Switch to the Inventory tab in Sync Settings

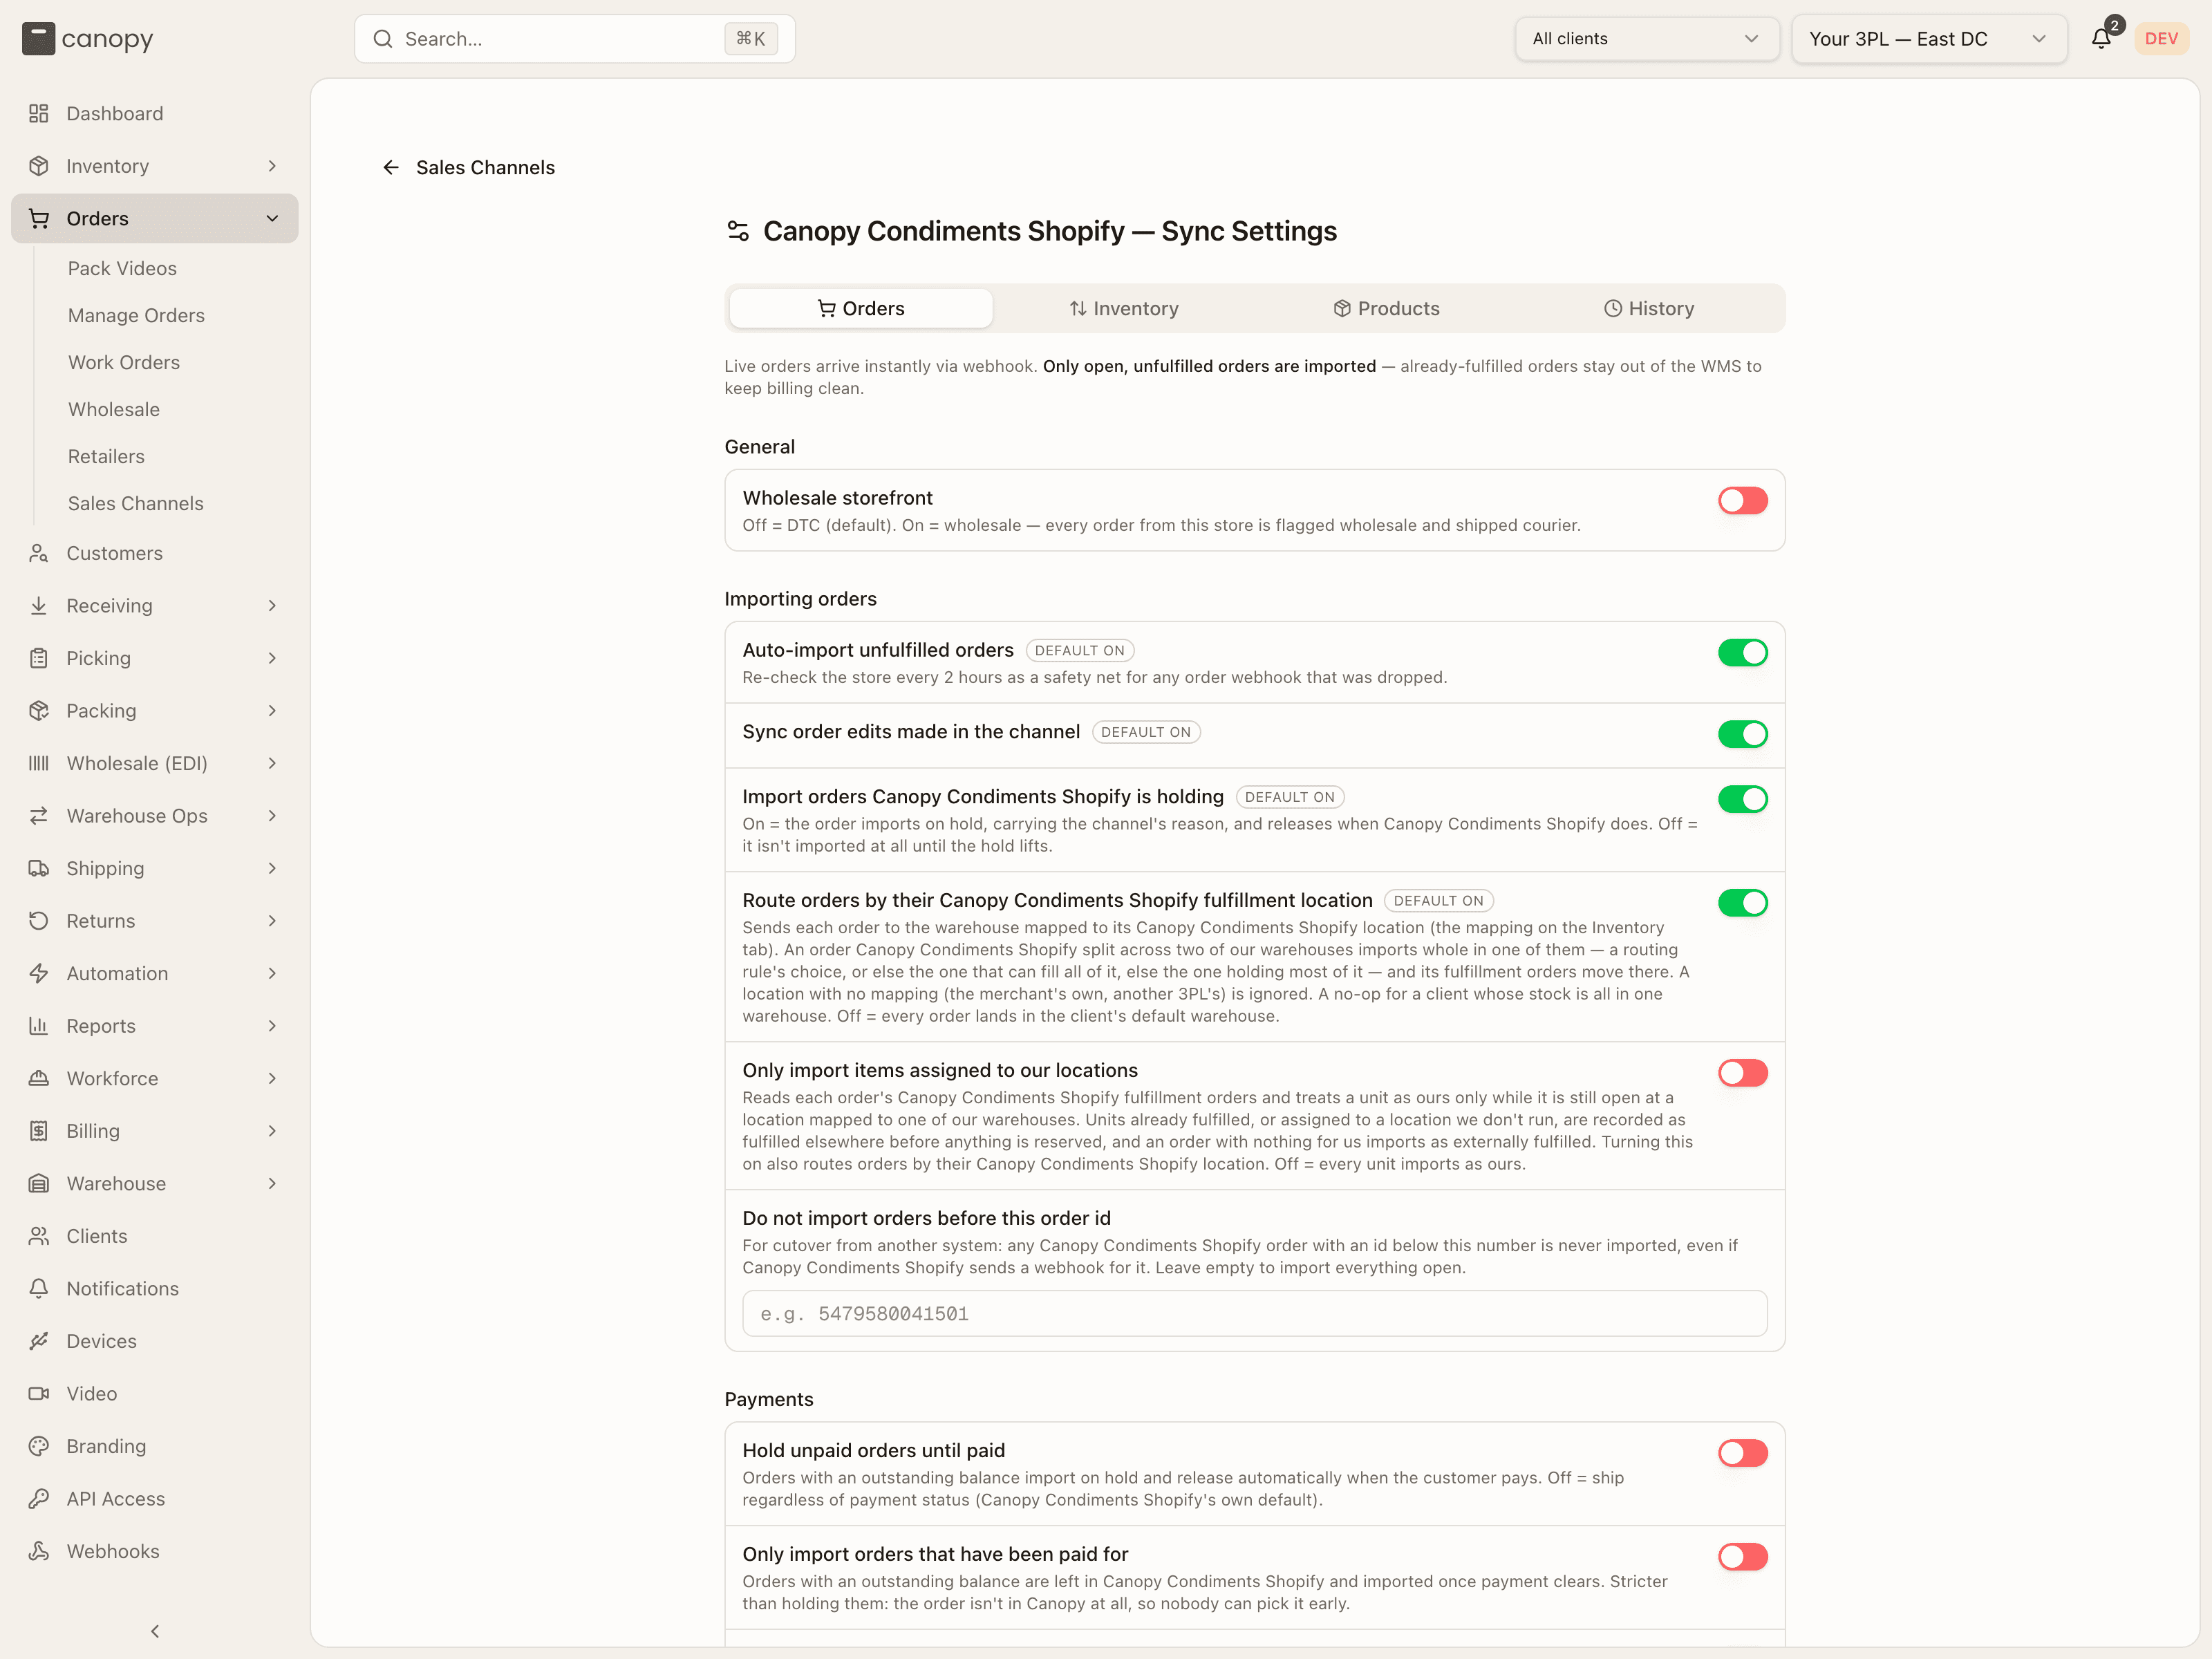[x=1123, y=308]
